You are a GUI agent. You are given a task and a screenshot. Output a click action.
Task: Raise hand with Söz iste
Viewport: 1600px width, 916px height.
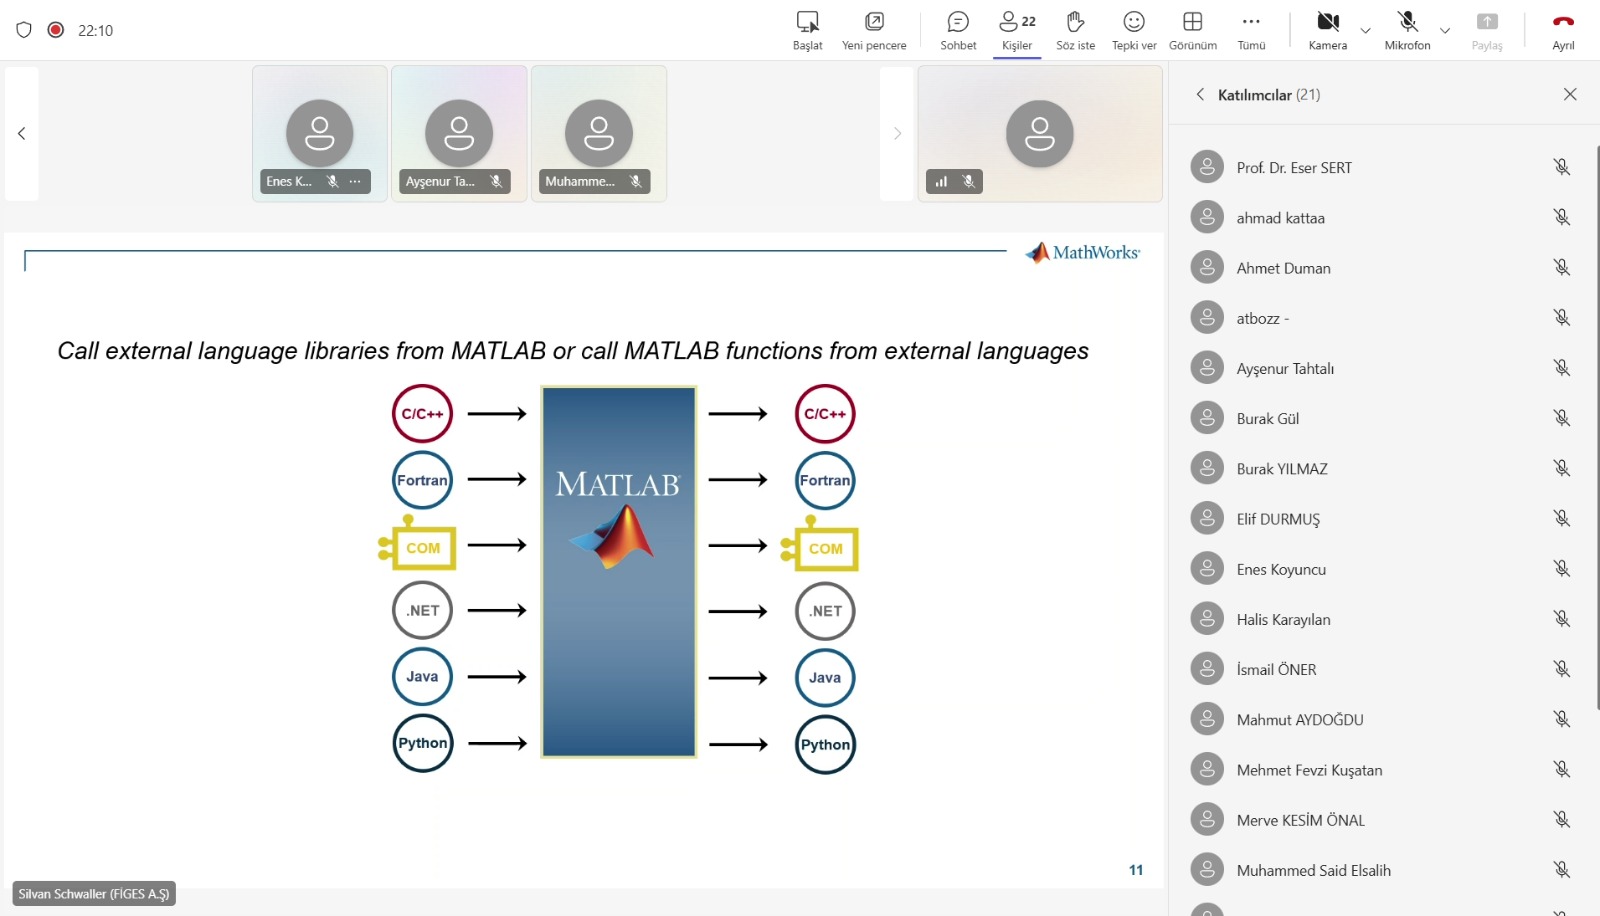coord(1075,30)
